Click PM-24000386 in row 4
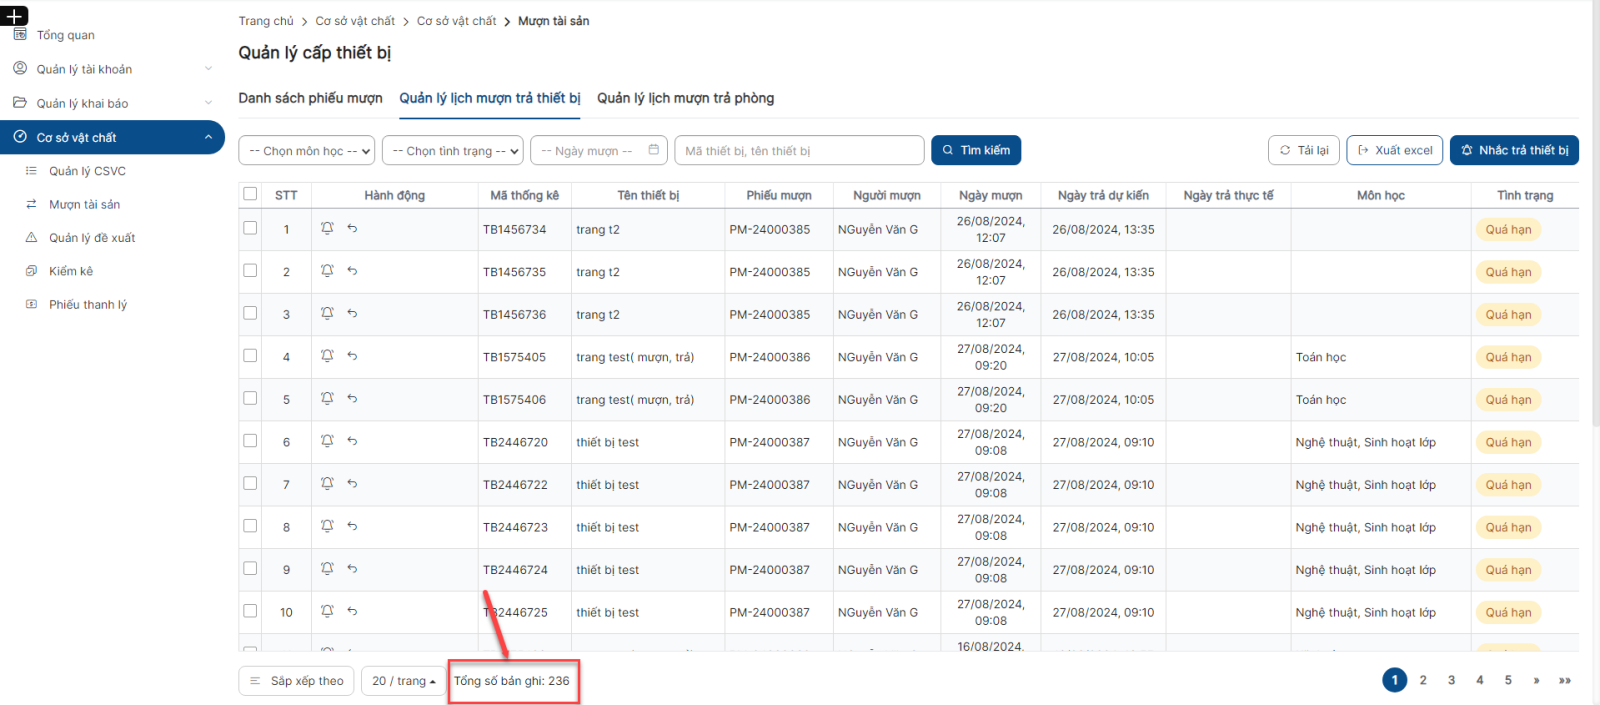Screen dimensions: 1600x705 click(x=769, y=357)
